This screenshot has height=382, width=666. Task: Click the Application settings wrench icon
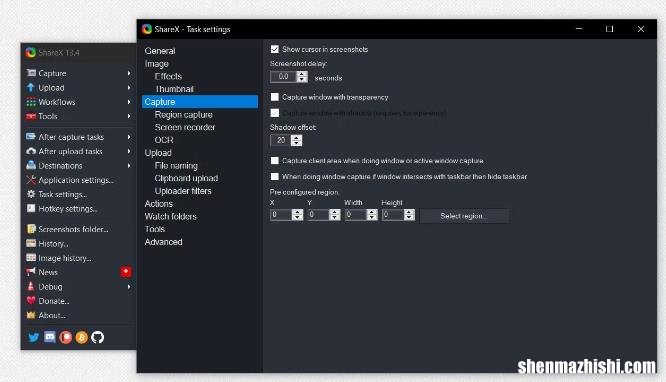point(31,180)
